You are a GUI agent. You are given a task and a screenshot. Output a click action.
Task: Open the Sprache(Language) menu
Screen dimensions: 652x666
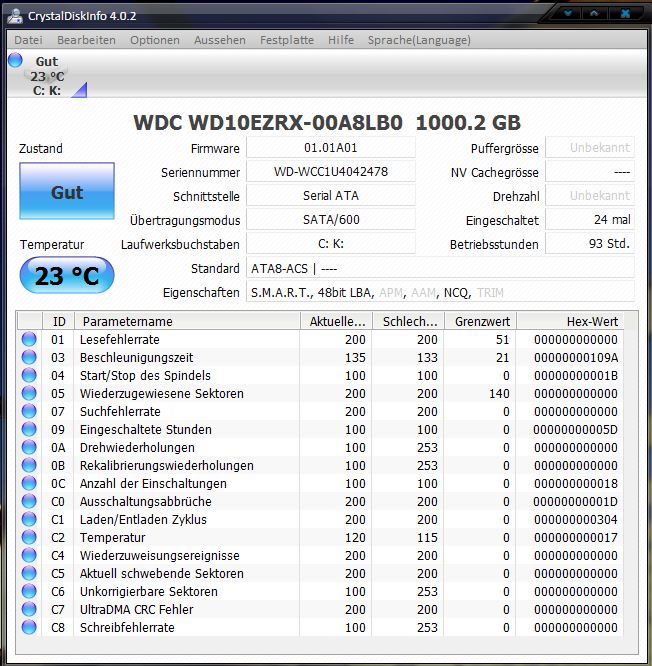pyautogui.click(x=419, y=40)
